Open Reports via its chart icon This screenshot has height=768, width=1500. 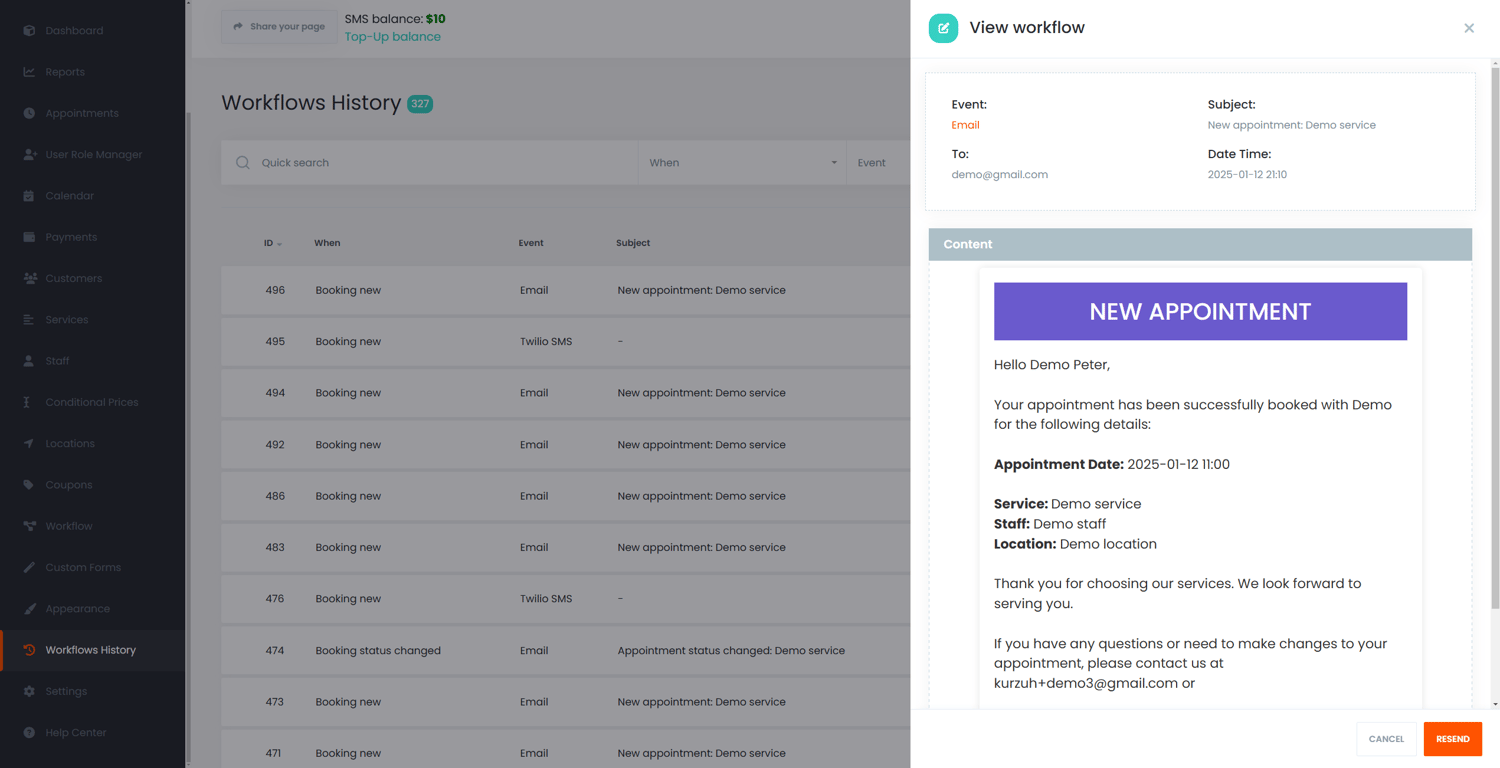click(29, 72)
